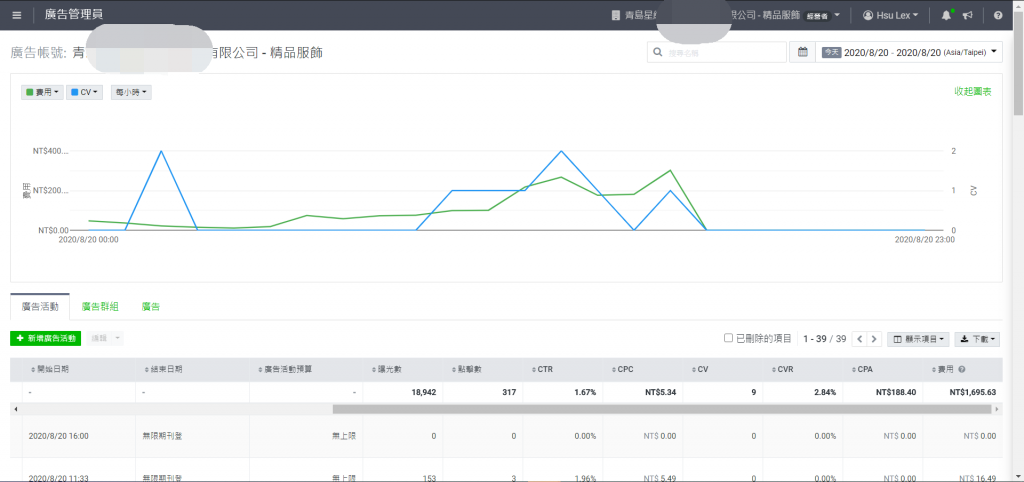1024x482 pixels.
Task: Sort by 曝光數 column header
Action: click(386, 370)
